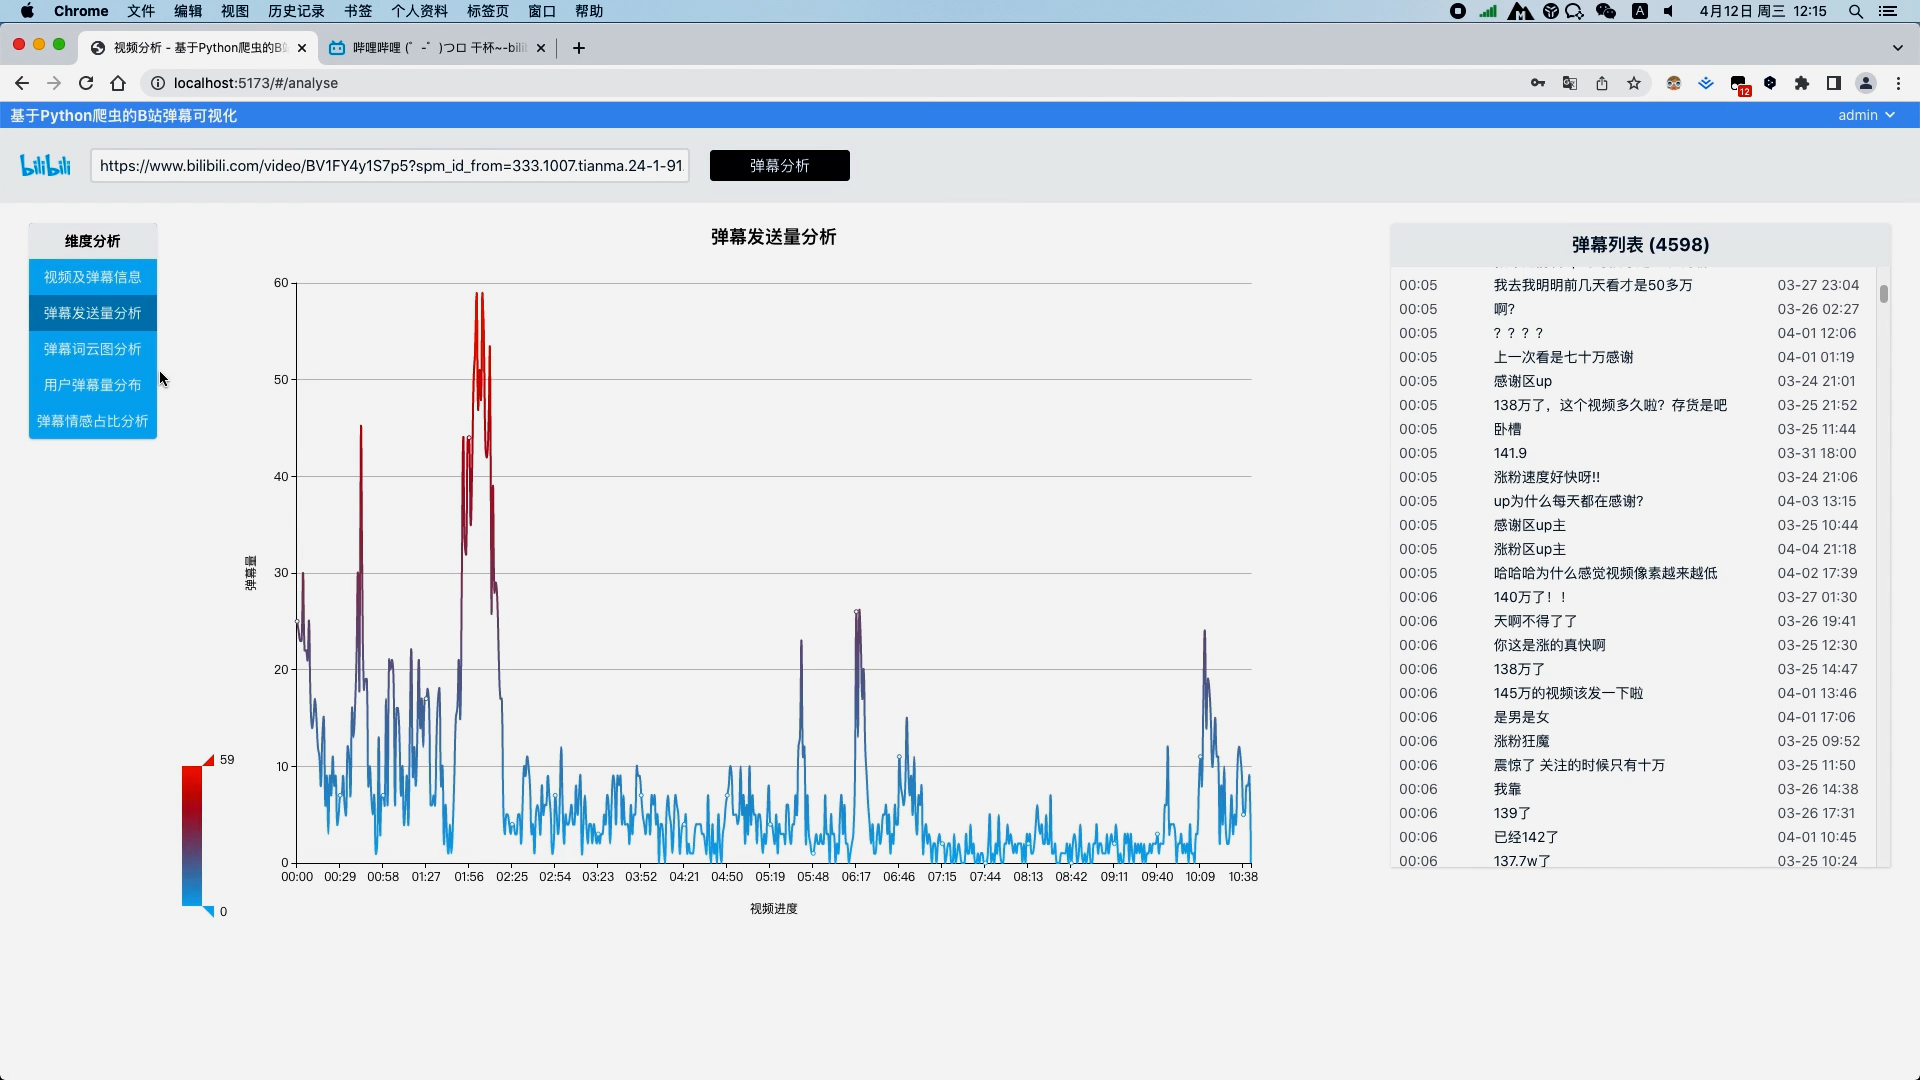Click the visual map top handle at 59

[208, 761]
